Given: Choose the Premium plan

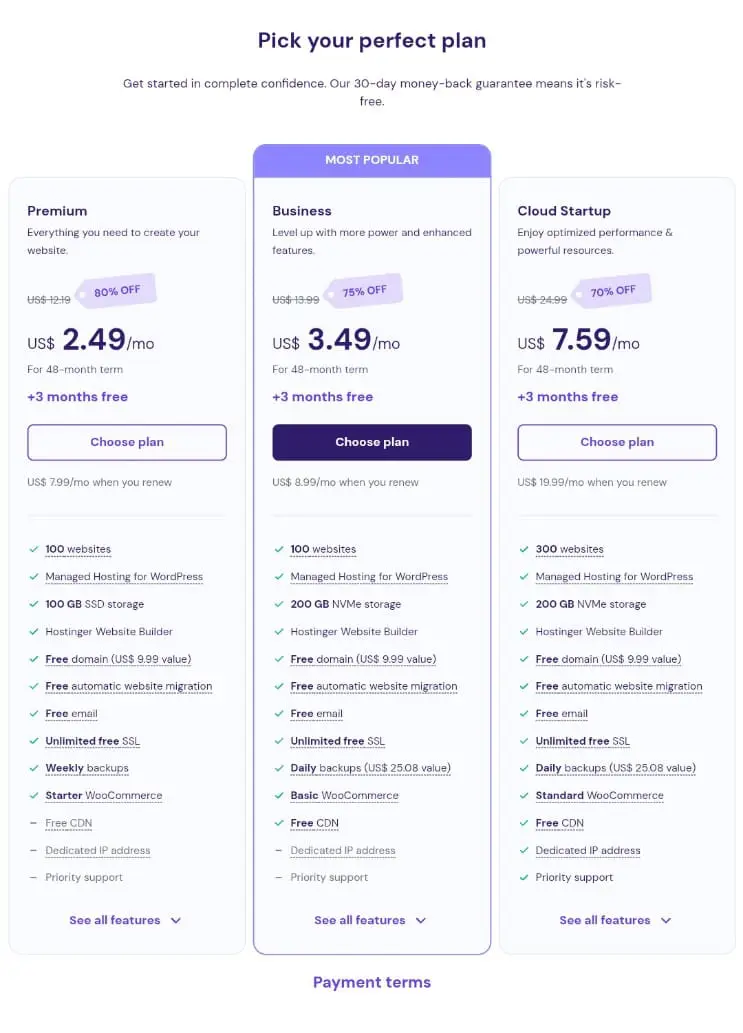Looking at the screenshot, I should coord(127,442).
